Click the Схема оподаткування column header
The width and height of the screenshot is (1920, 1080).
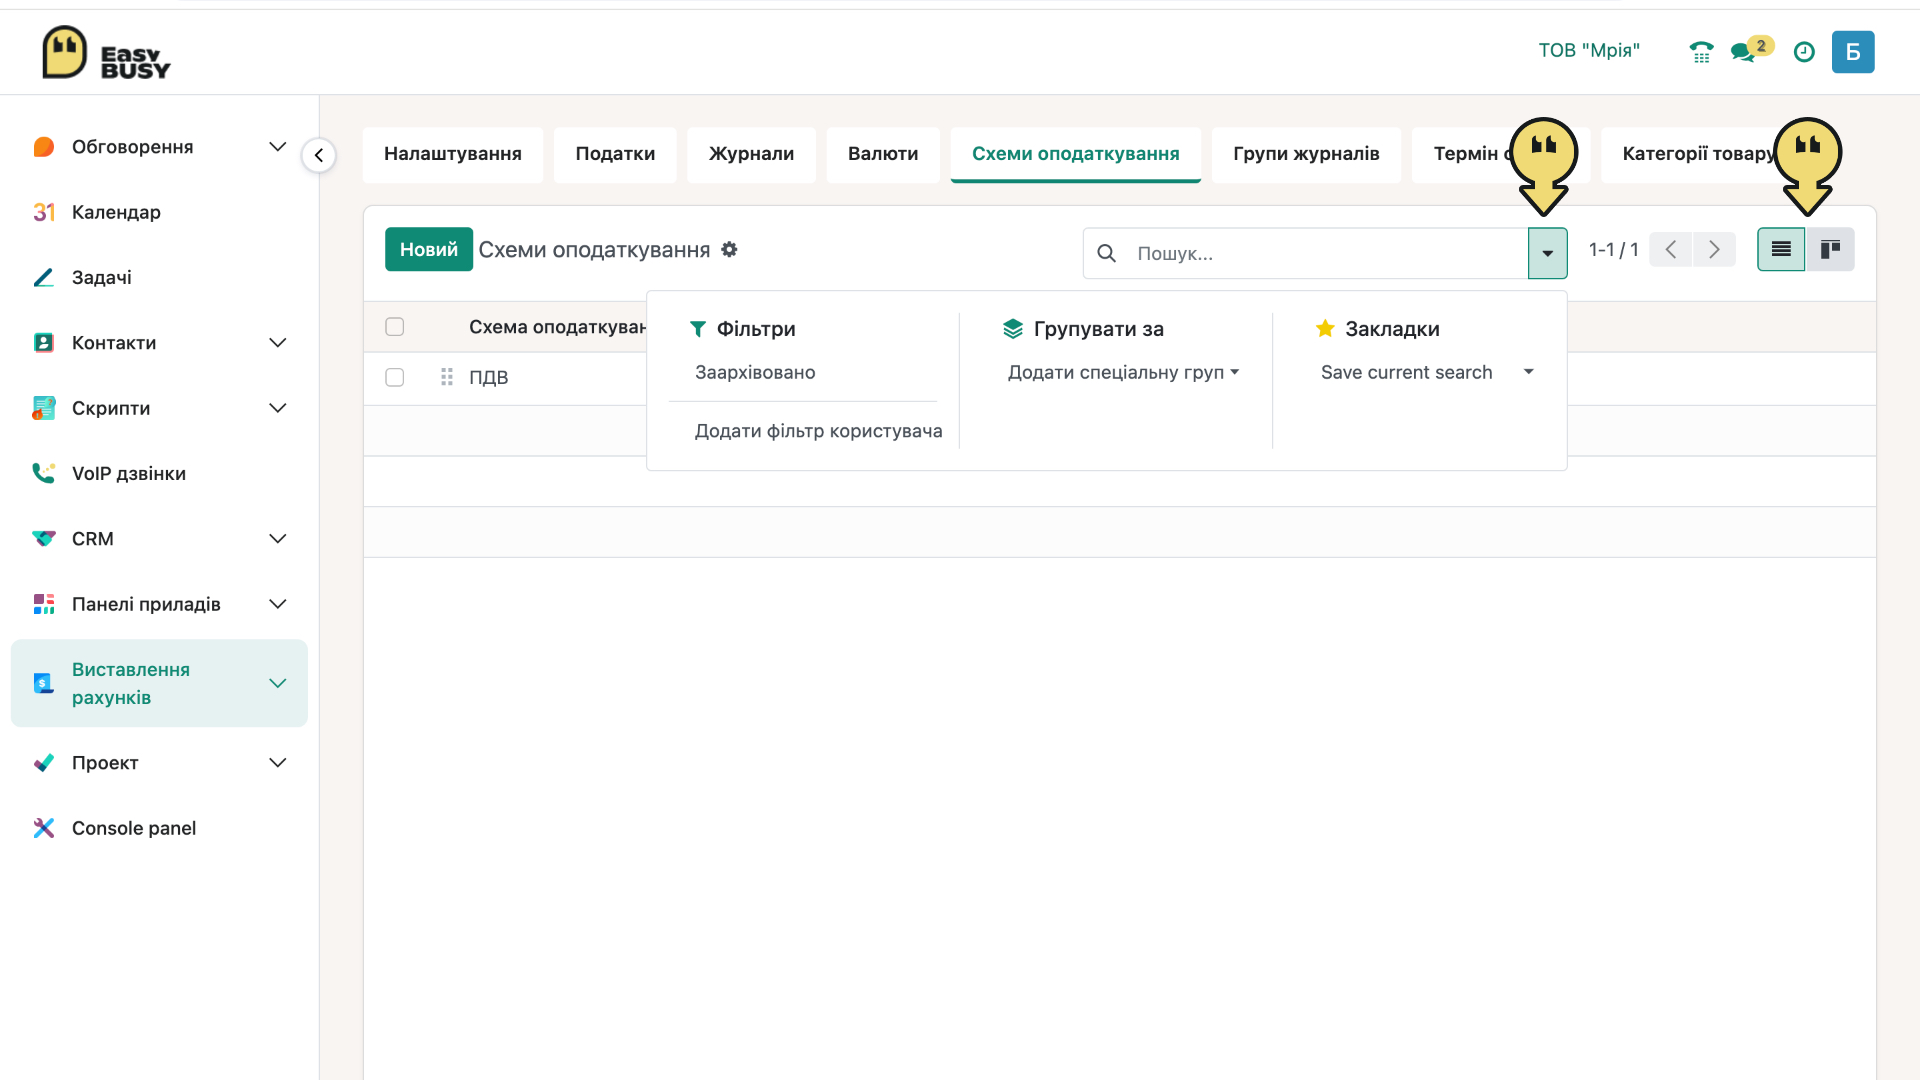(558, 327)
